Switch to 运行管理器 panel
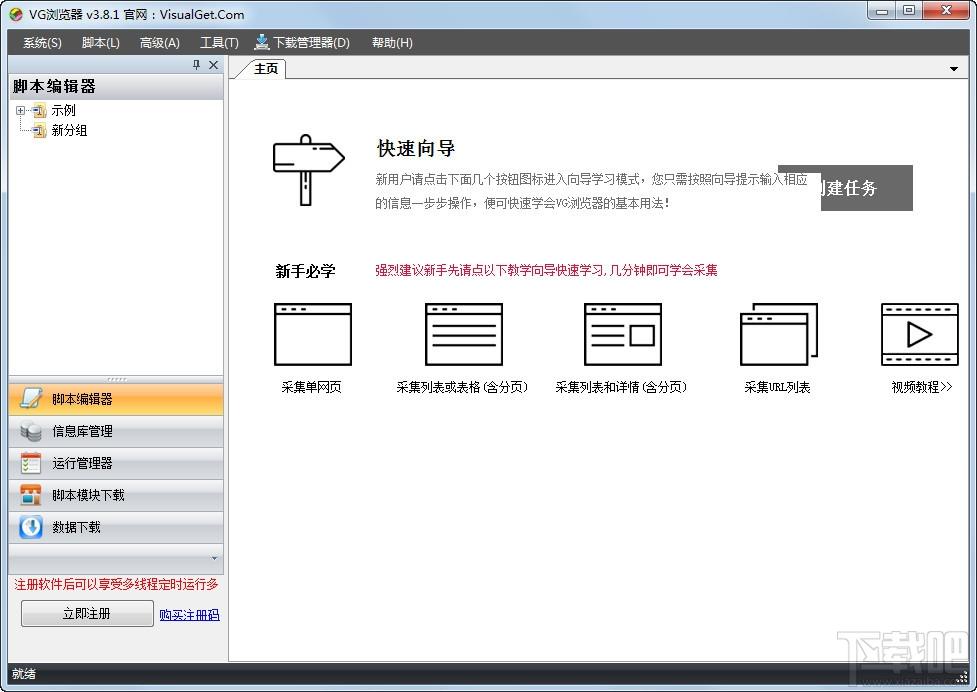 pyautogui.click(x=116, y=463)
